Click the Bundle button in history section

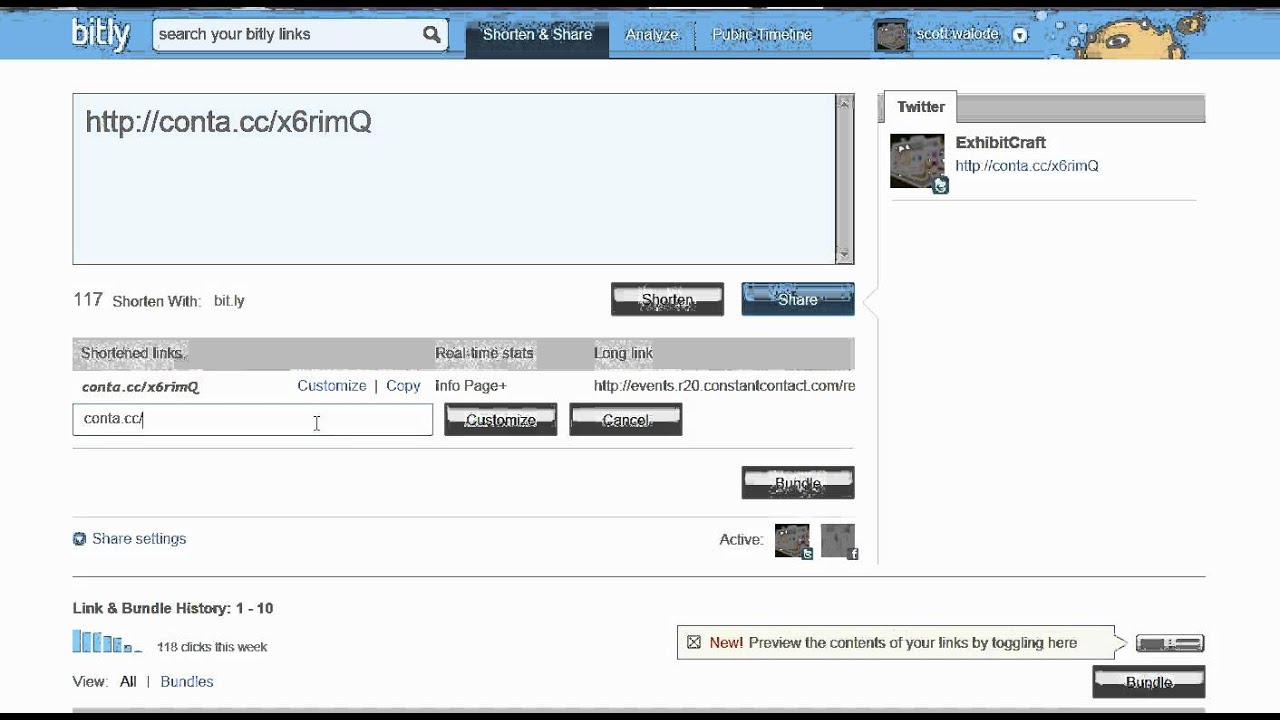(1149, 682)
